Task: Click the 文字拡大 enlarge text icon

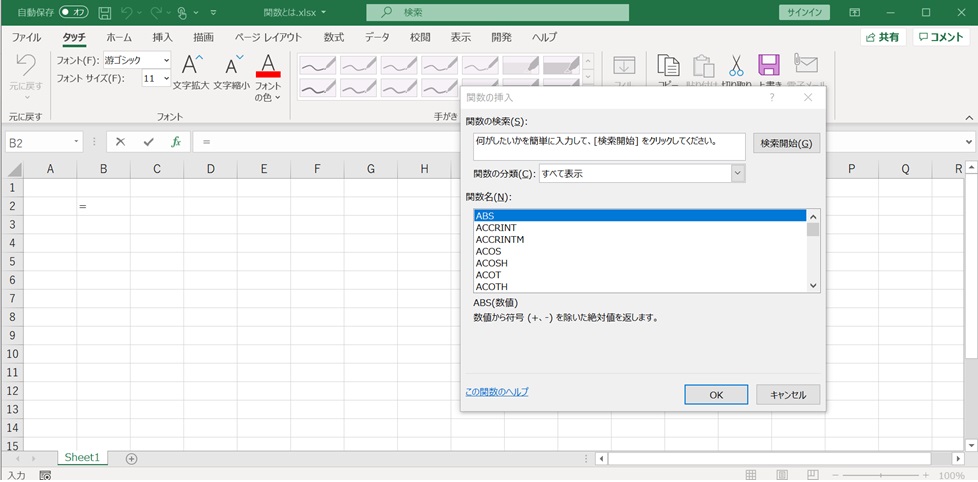Action: point(192,67)
